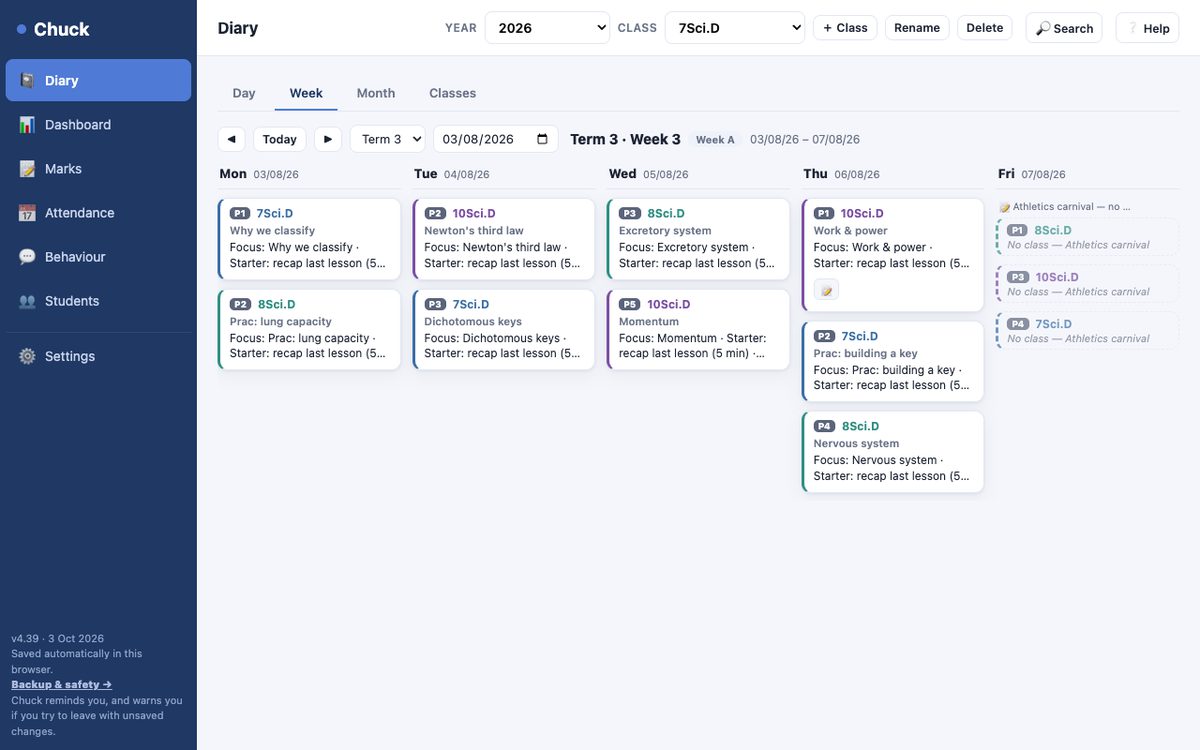Screen dimensions: 1200x750
Task: Click the Week A badge
Action: (715, 140)
